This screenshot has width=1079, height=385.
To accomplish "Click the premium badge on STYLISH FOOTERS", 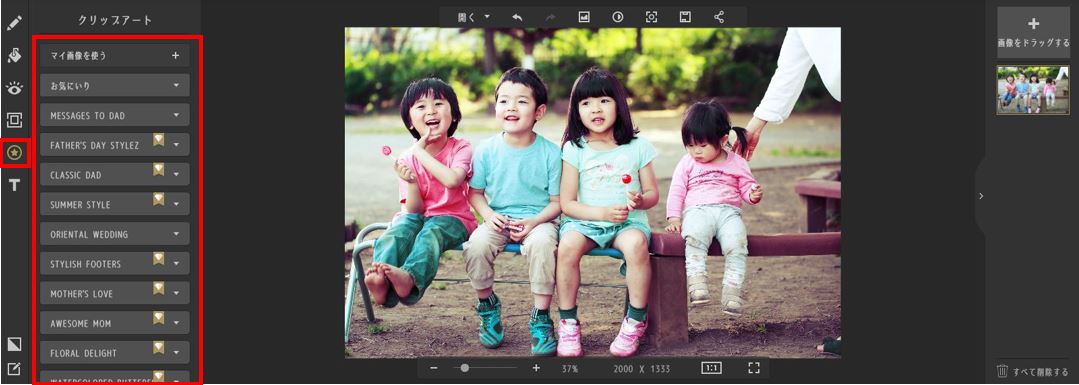I will point(158,258).
